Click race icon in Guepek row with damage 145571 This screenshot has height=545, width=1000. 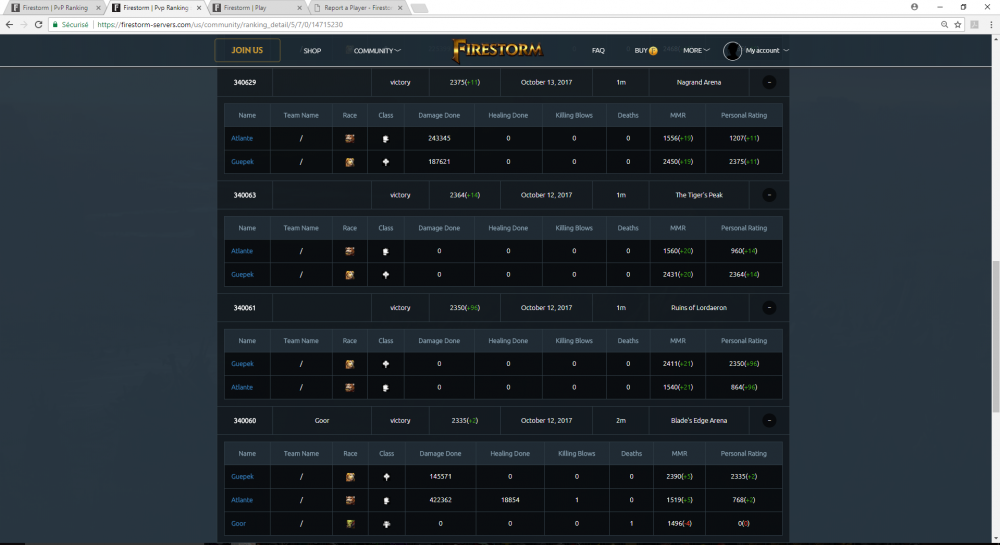coord(350,477)
